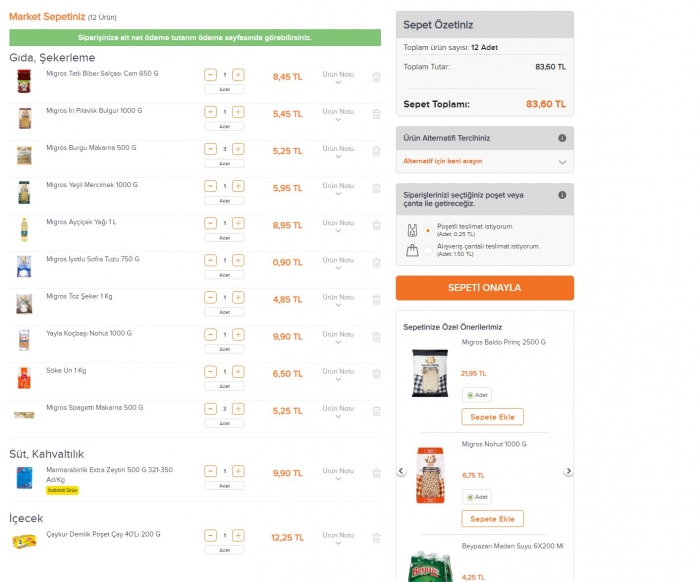Choose Alışveriş çantalı teslimat option

click(428, 250)
